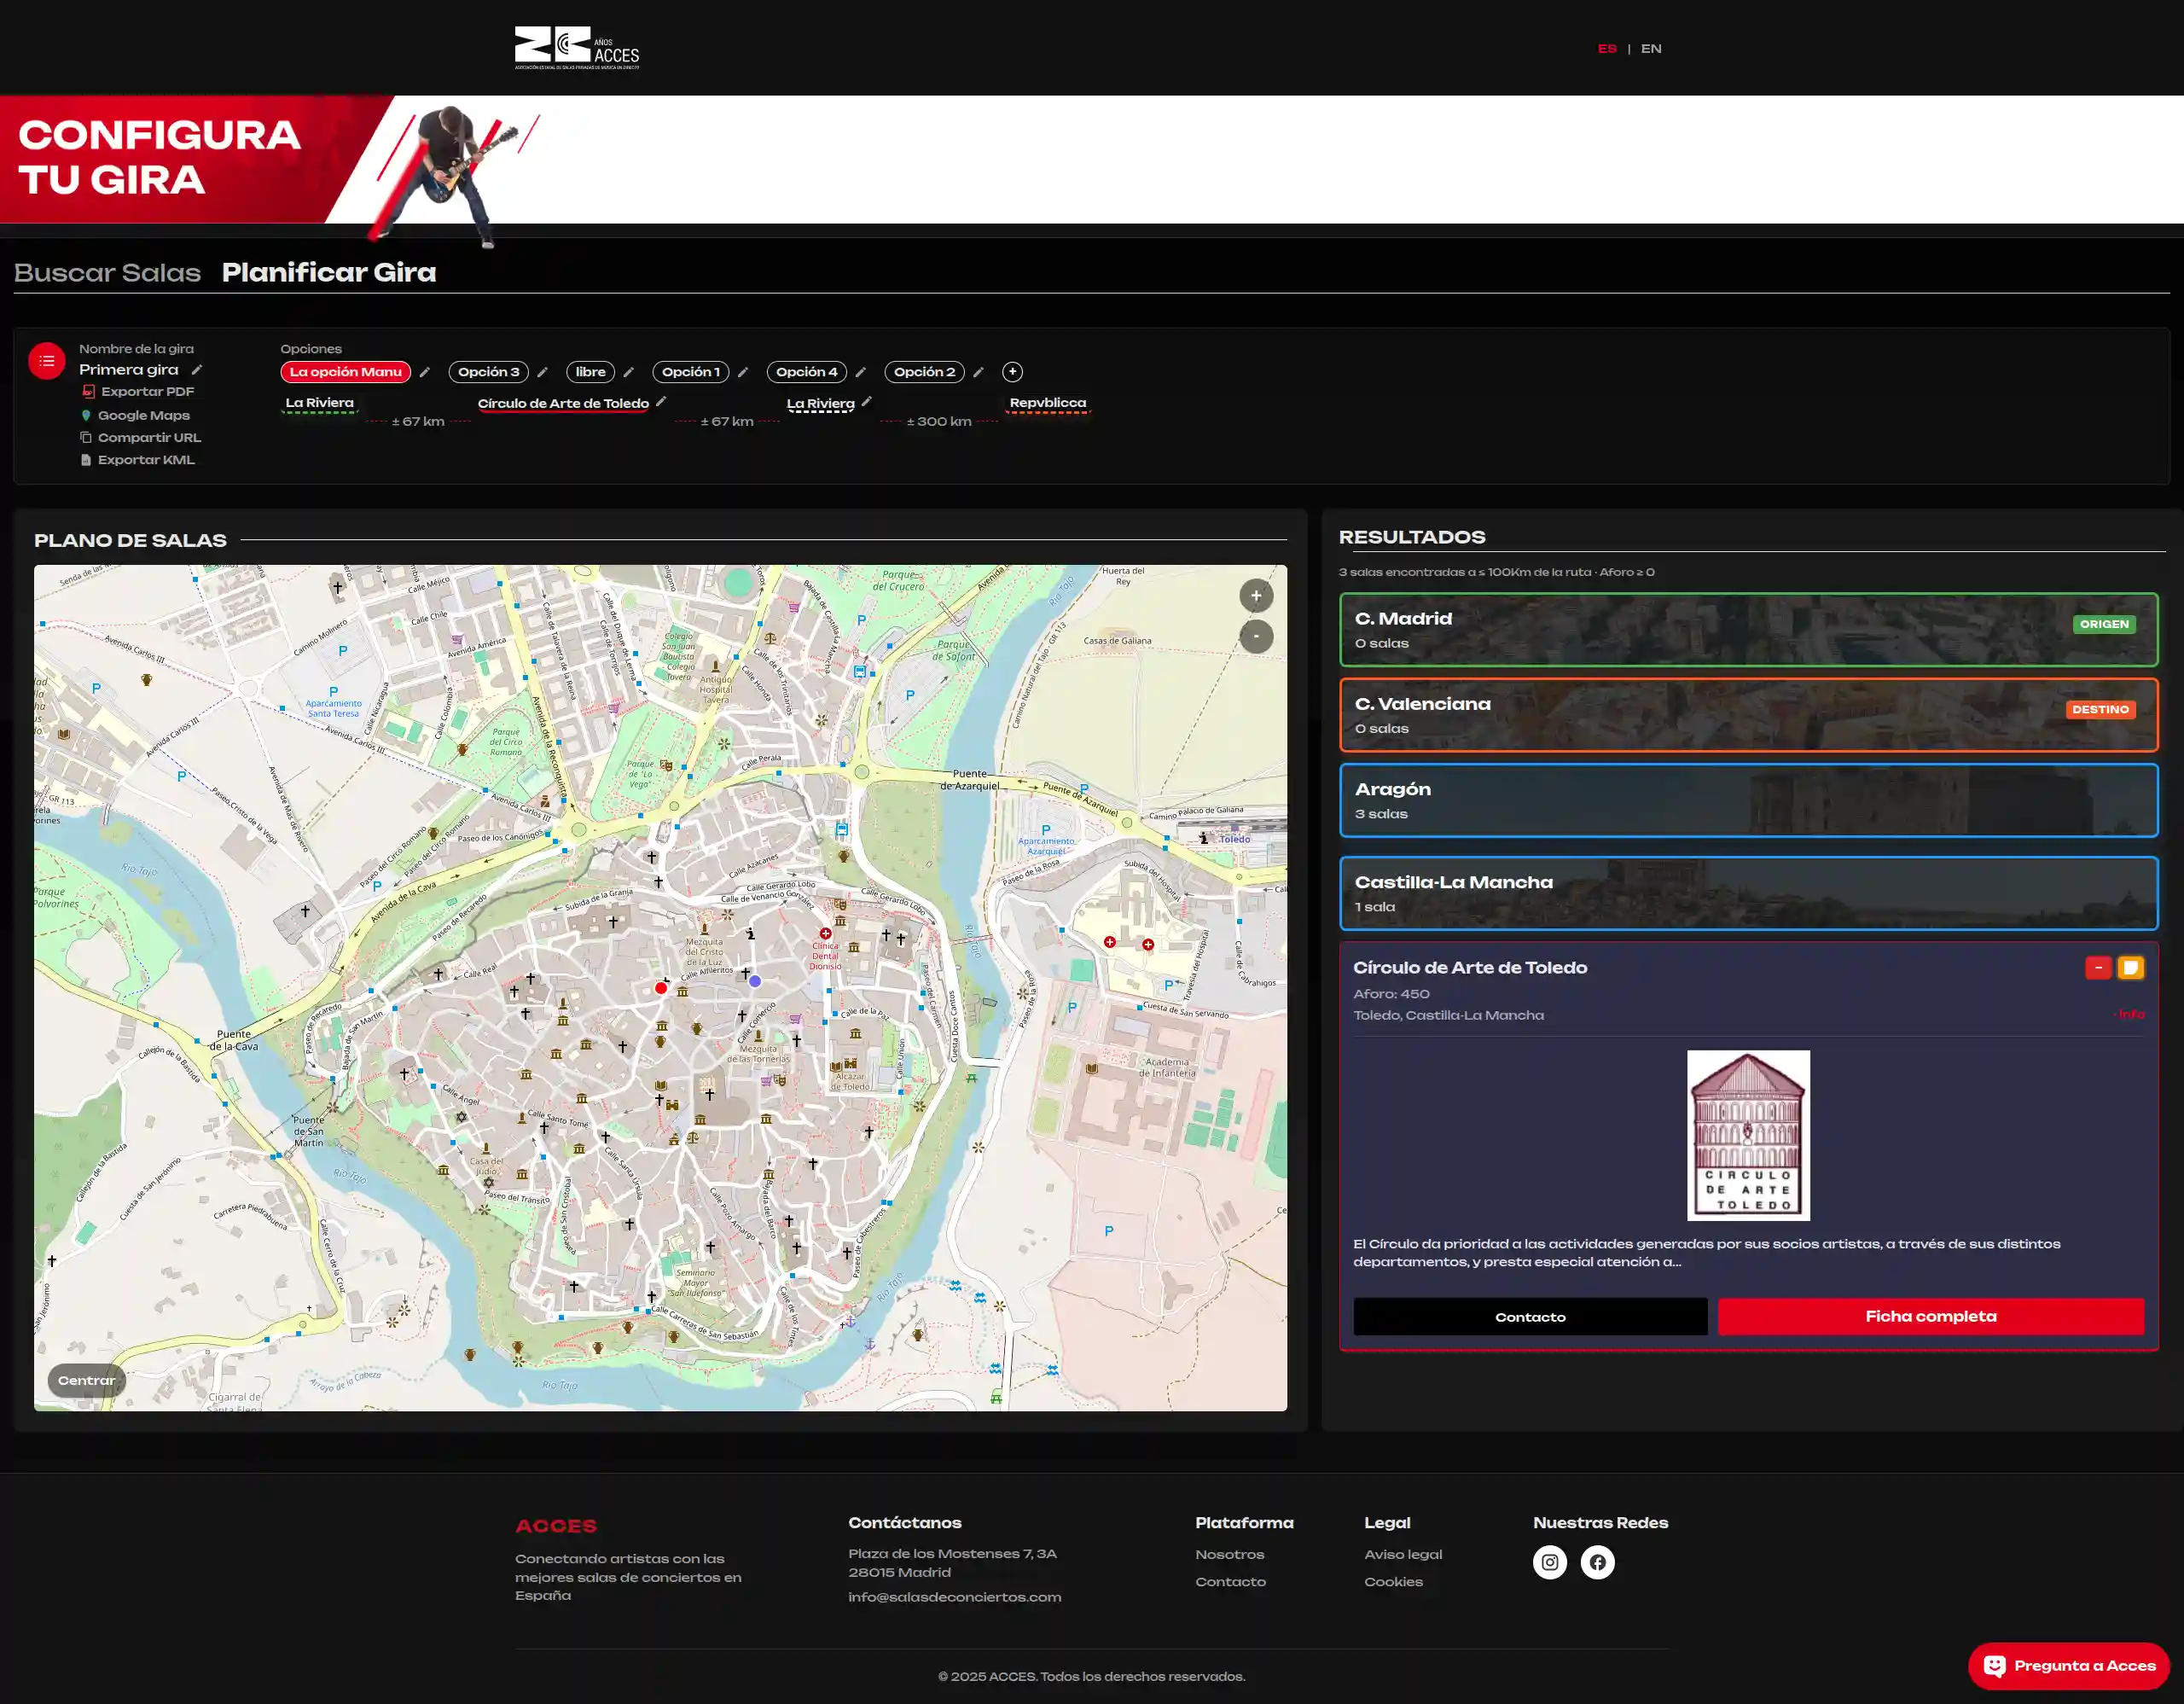This screenshot has width=2184, height=1704.
Task: Switch to Buscar Salas tab
Action: pyautogui.click(x=107, y=272)
